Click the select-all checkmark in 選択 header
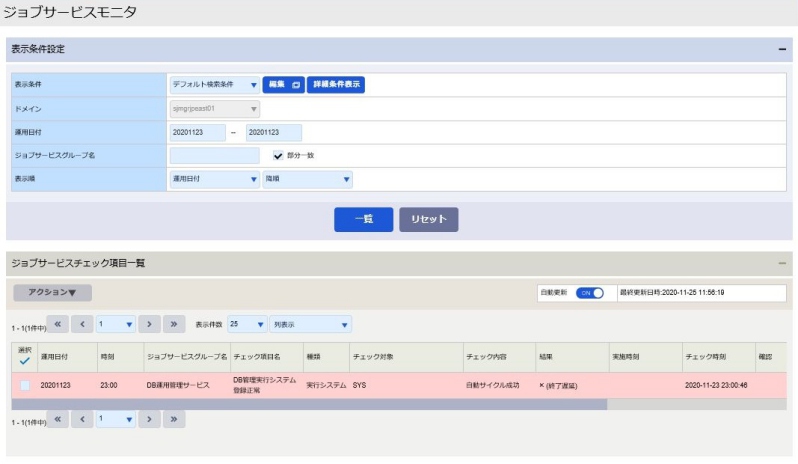Viewport: 798px width, 464px height. [24, 361]
